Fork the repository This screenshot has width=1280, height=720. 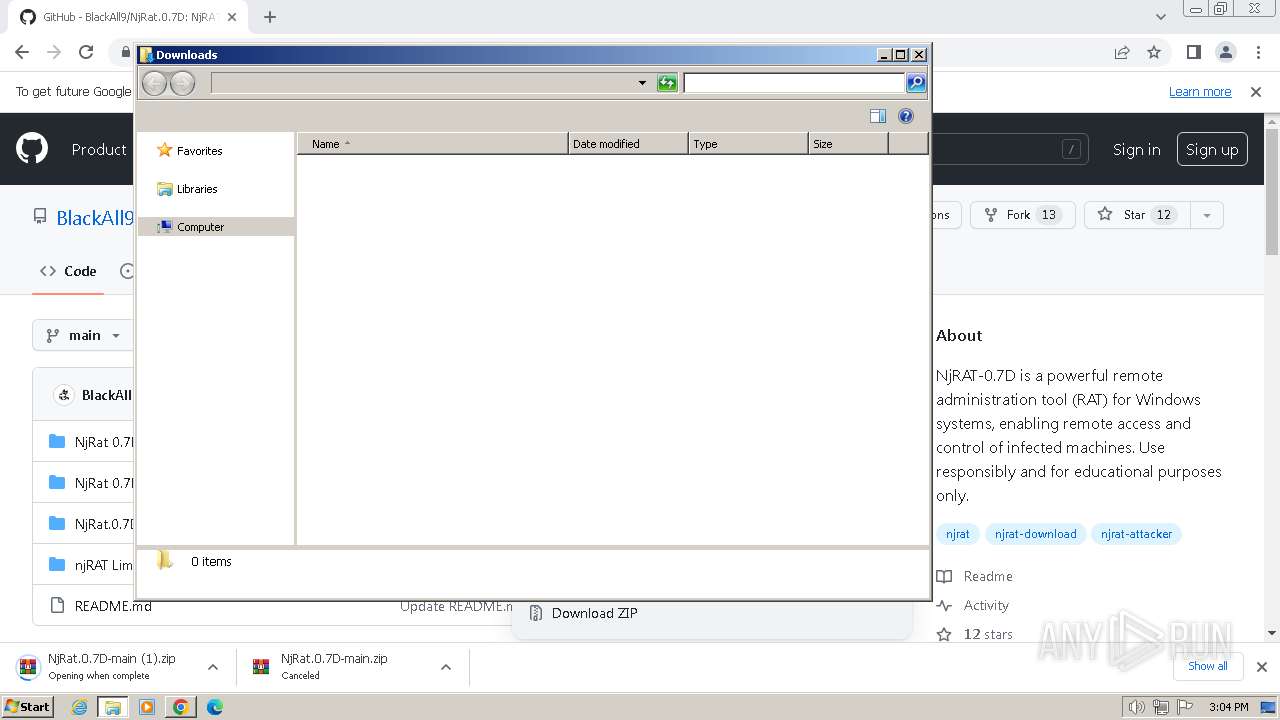point(1022,215)
